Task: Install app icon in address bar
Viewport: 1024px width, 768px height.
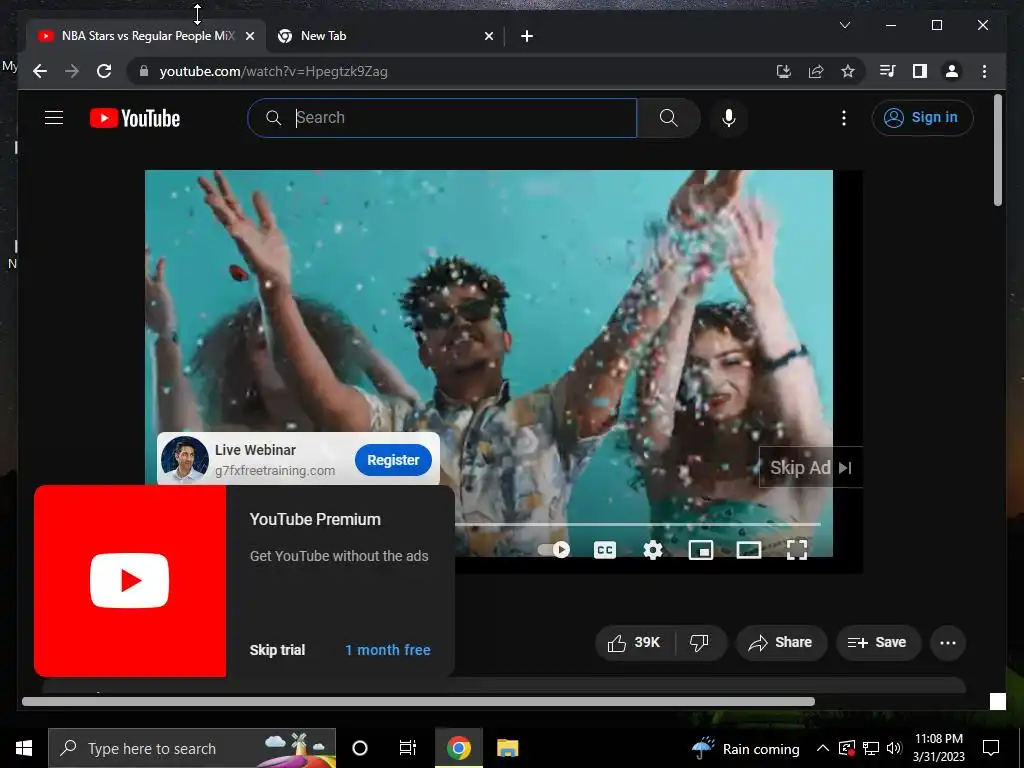Action: pos(784,71)
